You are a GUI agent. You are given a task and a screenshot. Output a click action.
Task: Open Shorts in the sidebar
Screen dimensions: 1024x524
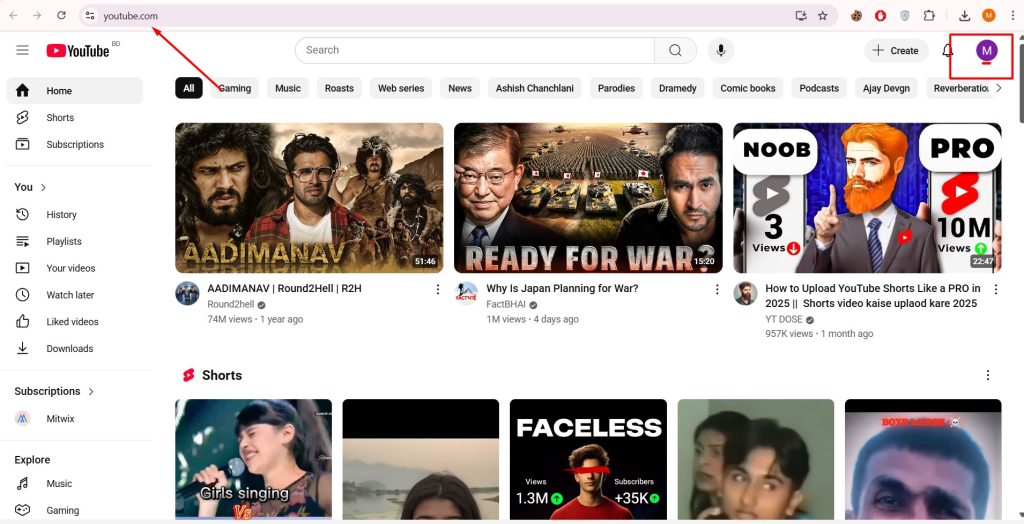point(60,118)
